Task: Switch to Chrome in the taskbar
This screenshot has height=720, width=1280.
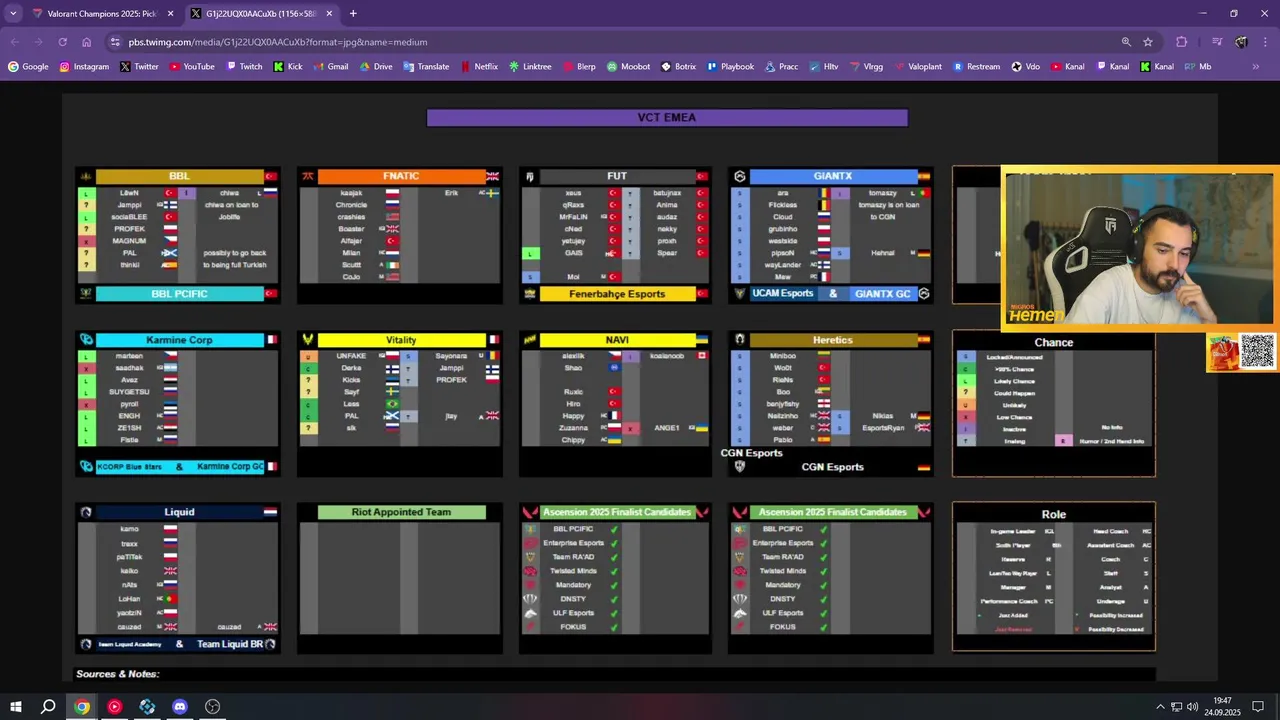Action: 82,707
